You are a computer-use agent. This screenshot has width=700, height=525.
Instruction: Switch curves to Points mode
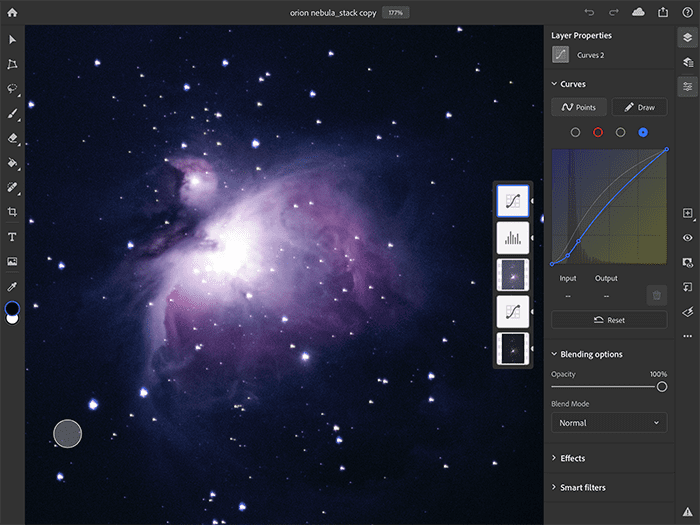click(x=577, y=107)
